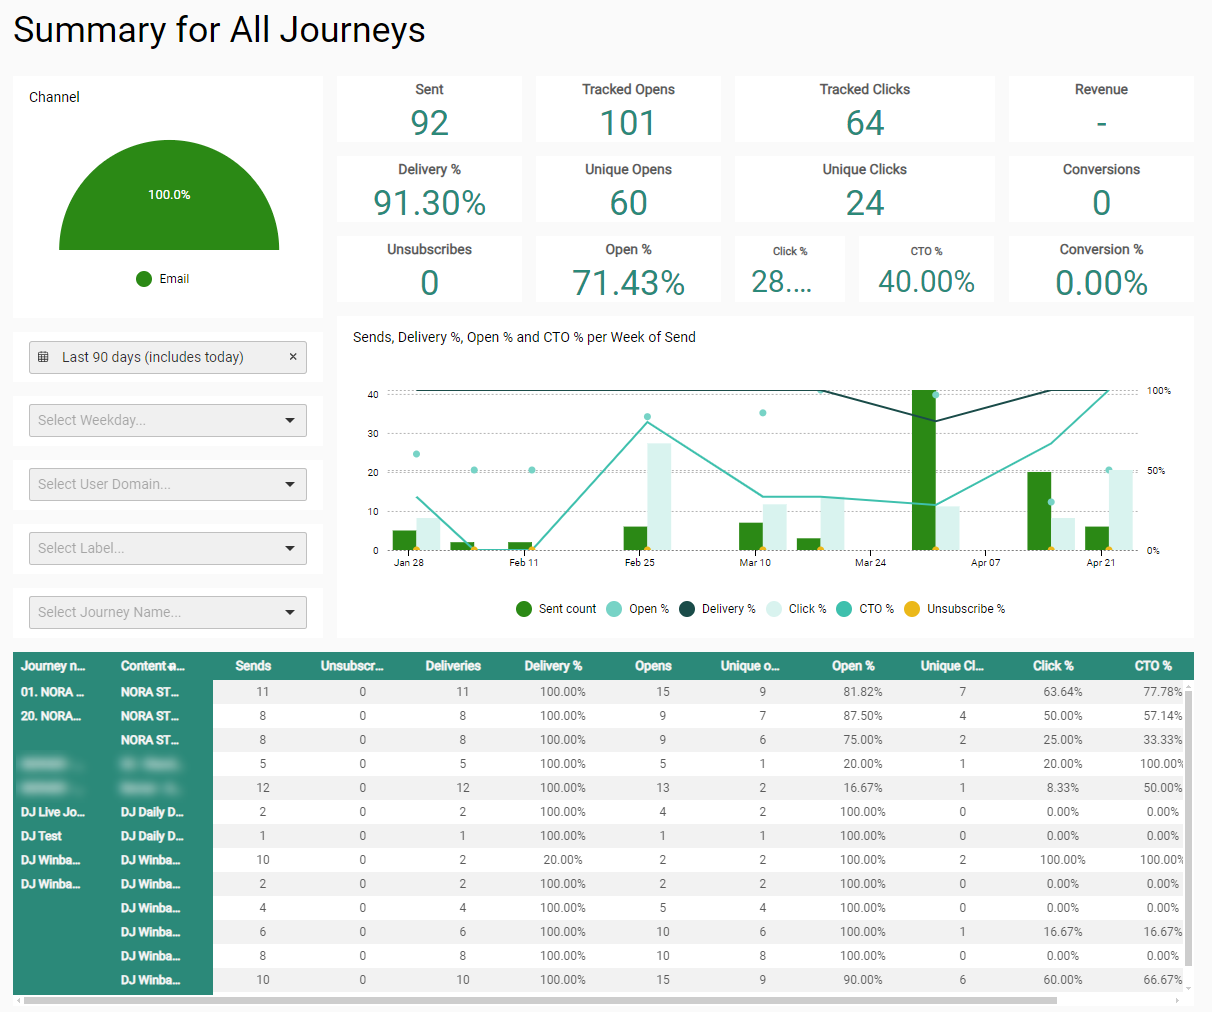
Task: Toggle Unsubscribe % legend marker
Action: click(x=912, y=609)
